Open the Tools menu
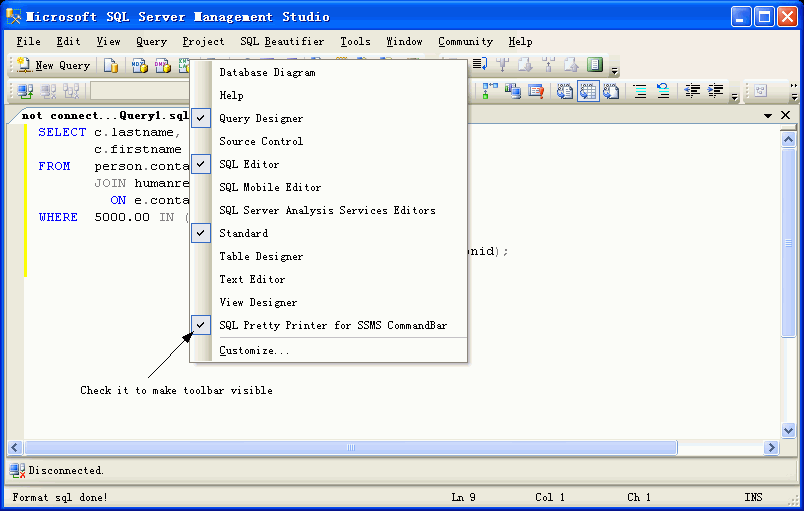This screenshot has height=511, width=804. point(355,42)
